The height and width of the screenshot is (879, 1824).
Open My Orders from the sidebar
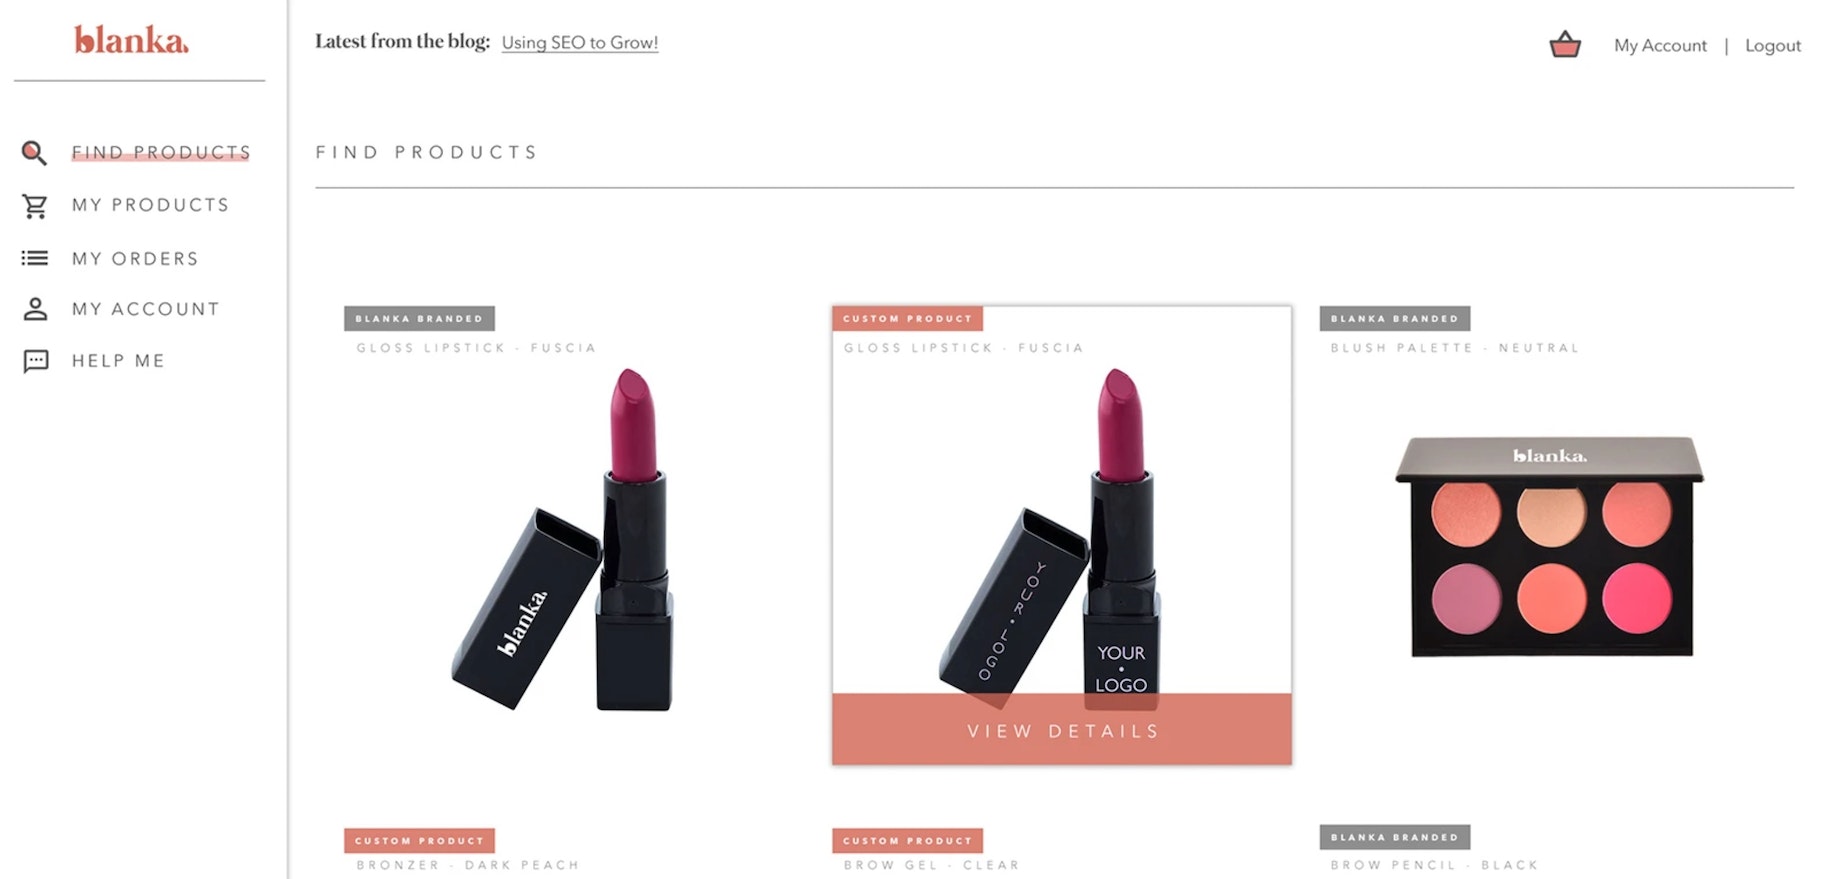click(135, 259)
